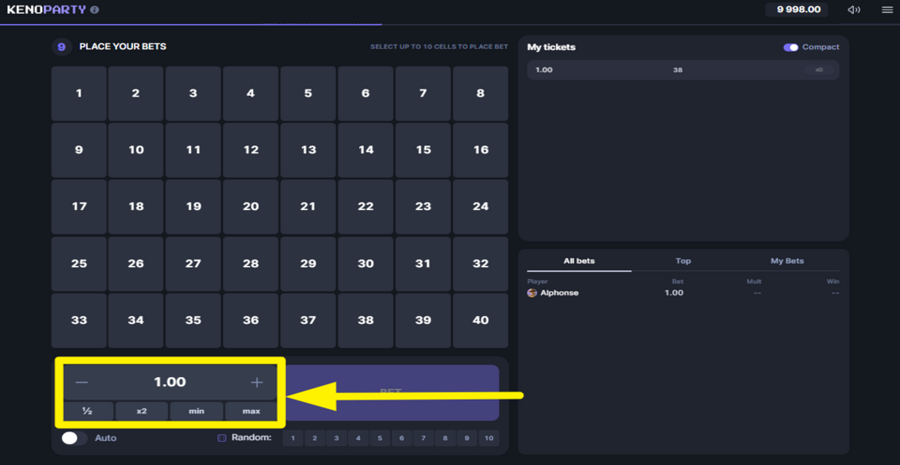Pick 9 random cells
Viewport: 900px width, 465px height.
click(467, 439)
